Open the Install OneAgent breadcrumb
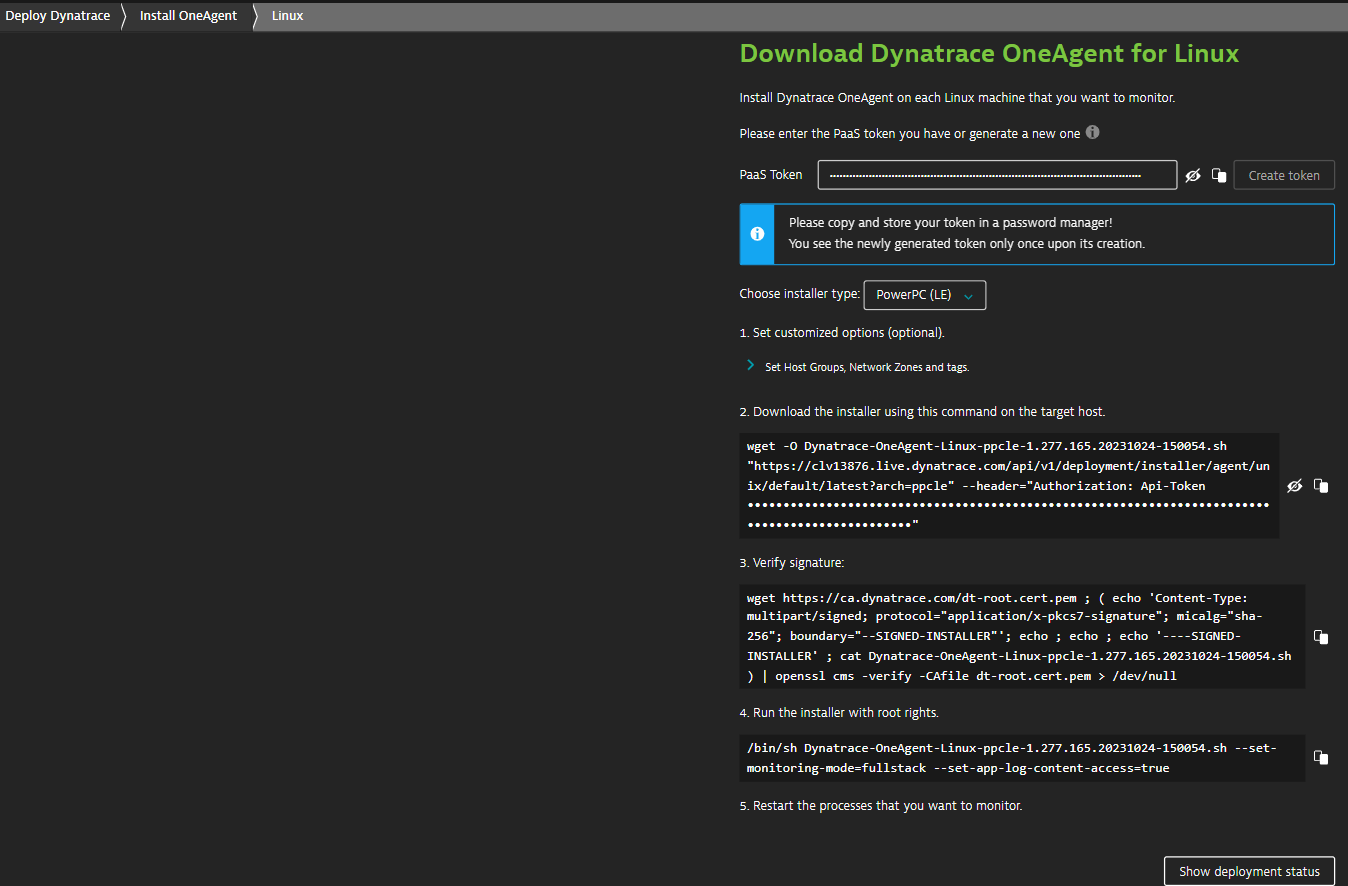Viewport: 1348px width, 886px height. point(188,15)
